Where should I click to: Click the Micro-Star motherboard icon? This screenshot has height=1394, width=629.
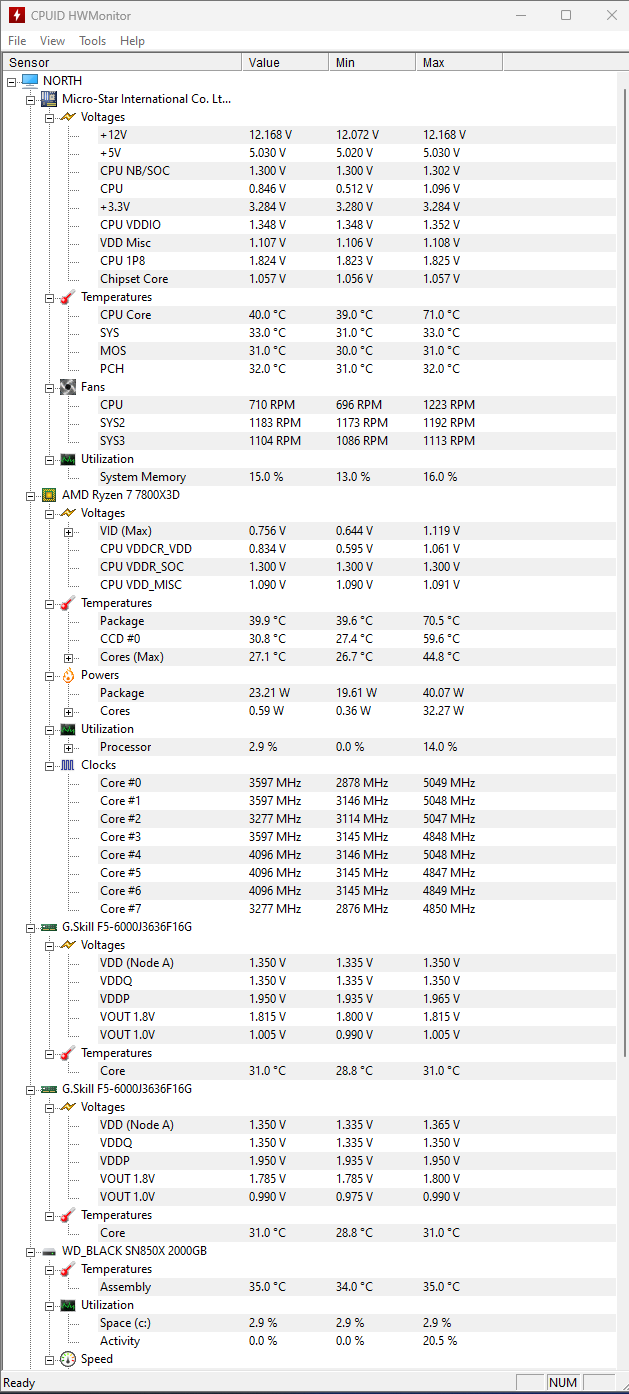(x=49, y=99)
